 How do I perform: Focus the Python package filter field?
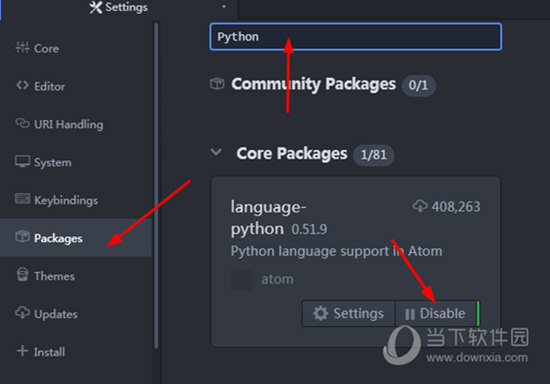point(356,37)
